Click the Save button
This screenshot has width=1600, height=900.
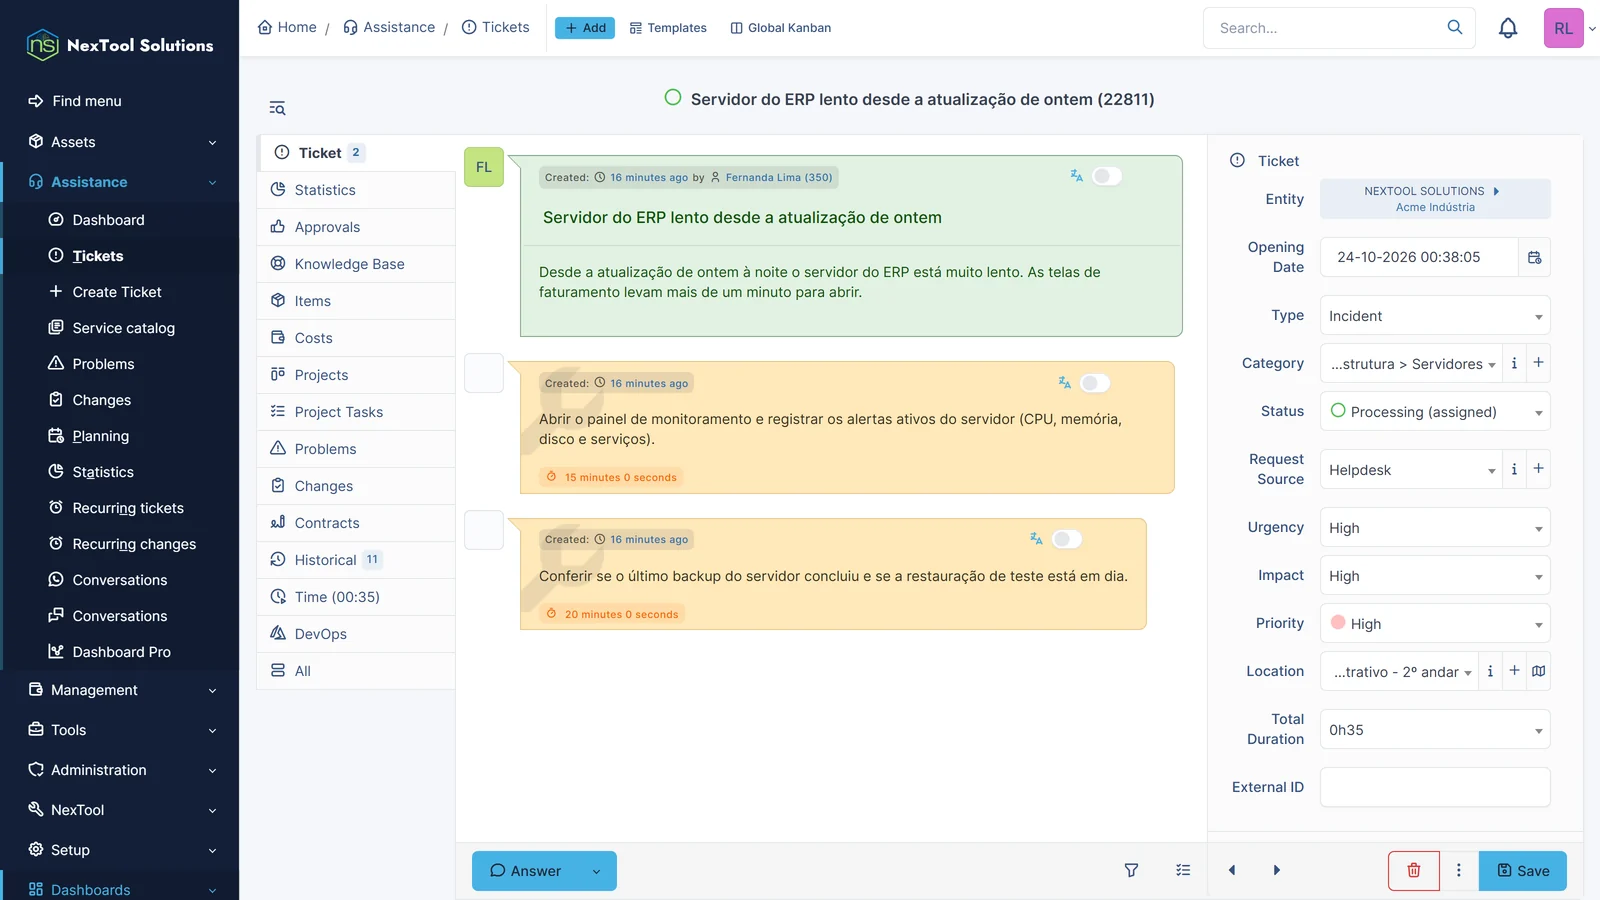click(1523, 871)
